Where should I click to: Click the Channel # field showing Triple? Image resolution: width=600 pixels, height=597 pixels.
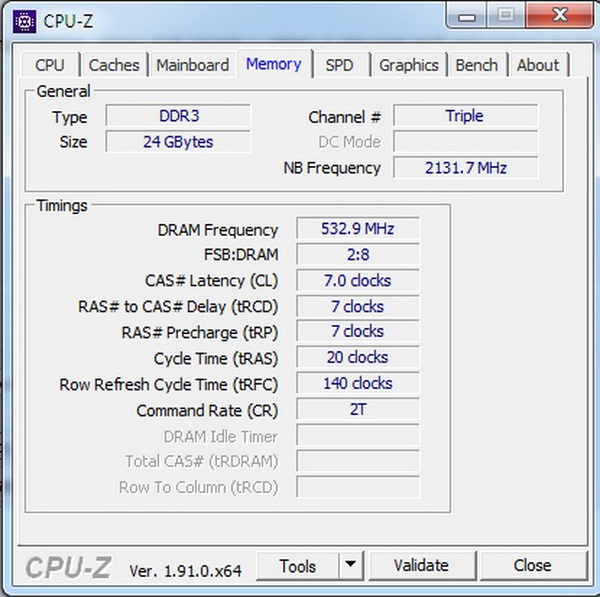tap(465, 116)
